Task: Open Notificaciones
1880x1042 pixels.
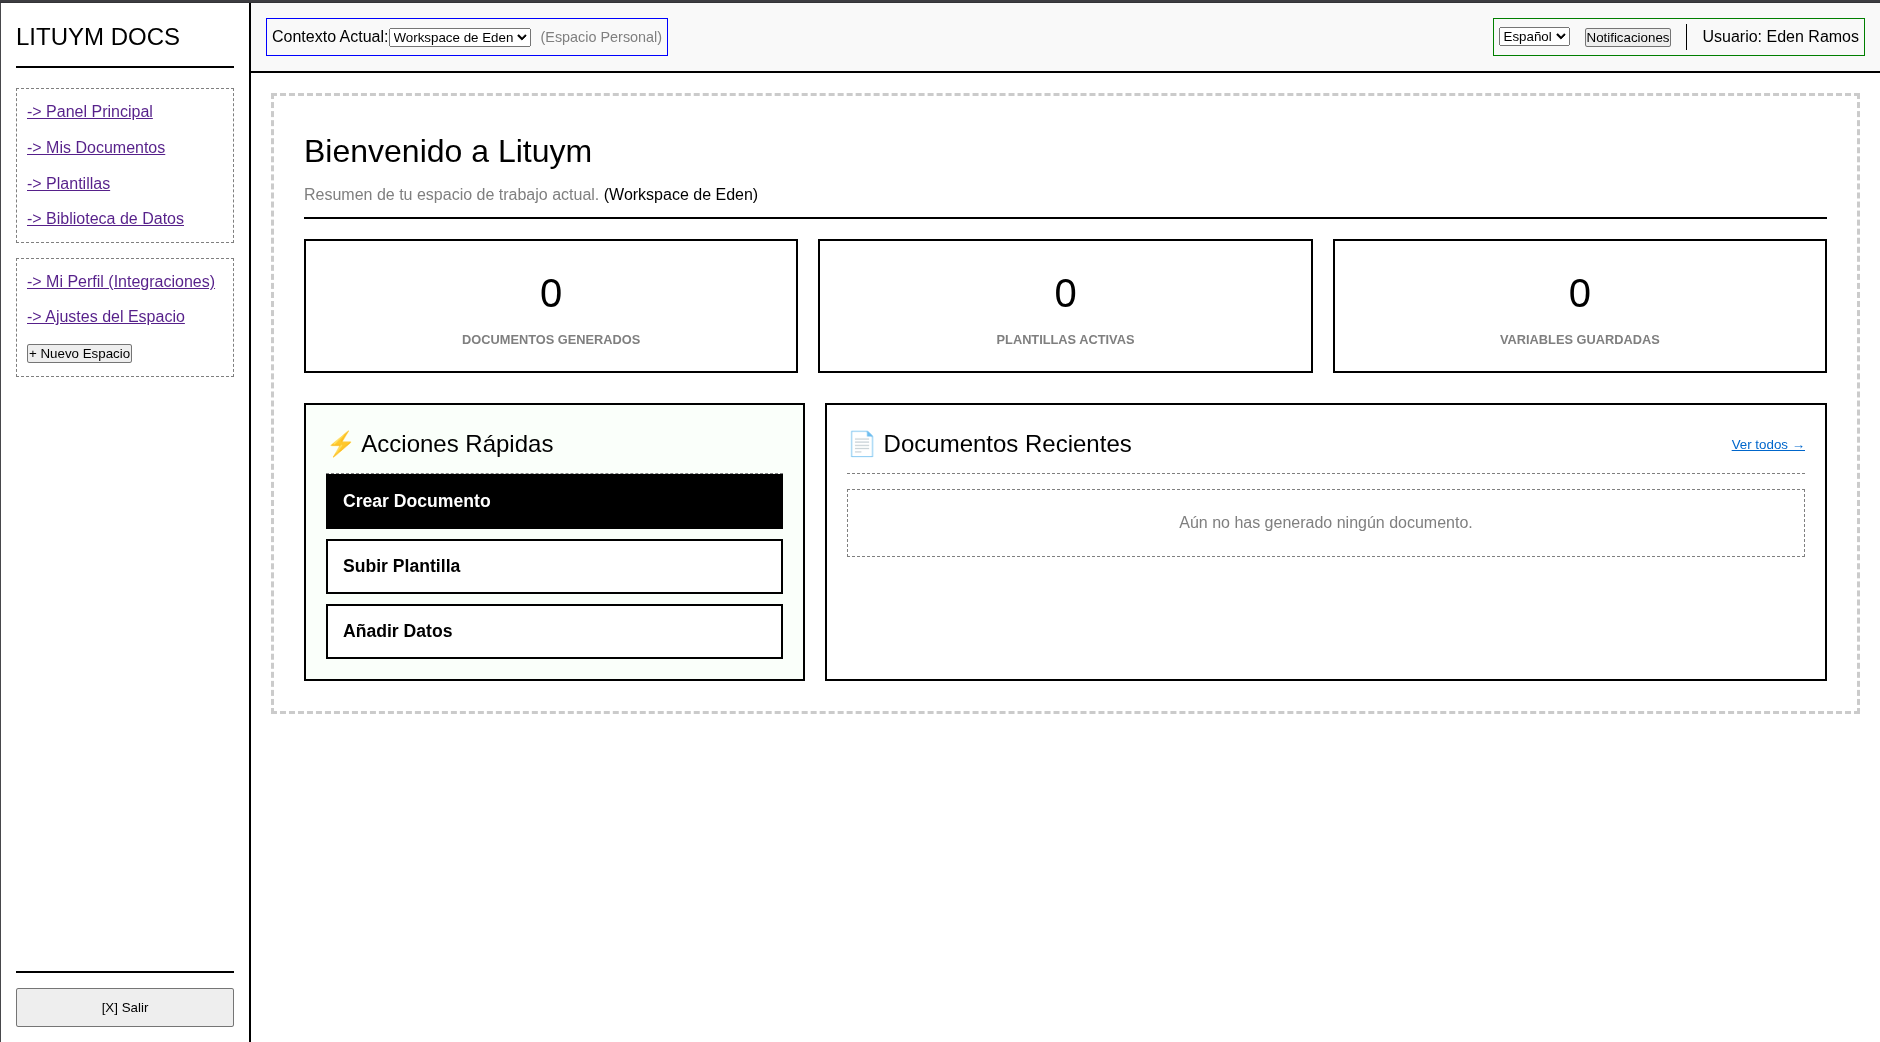Action: tap(1628, 37)
